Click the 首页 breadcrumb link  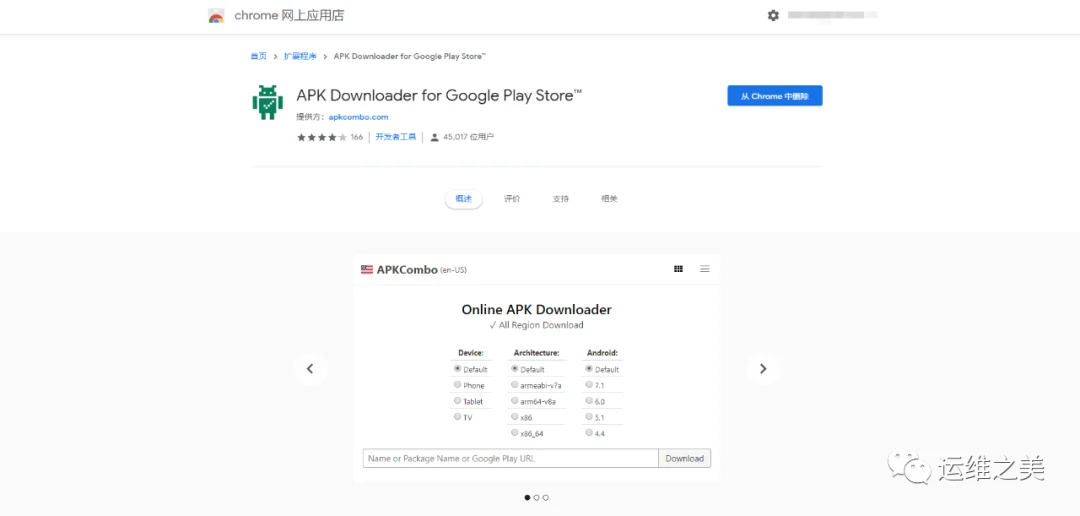click(x=258, y=56)
